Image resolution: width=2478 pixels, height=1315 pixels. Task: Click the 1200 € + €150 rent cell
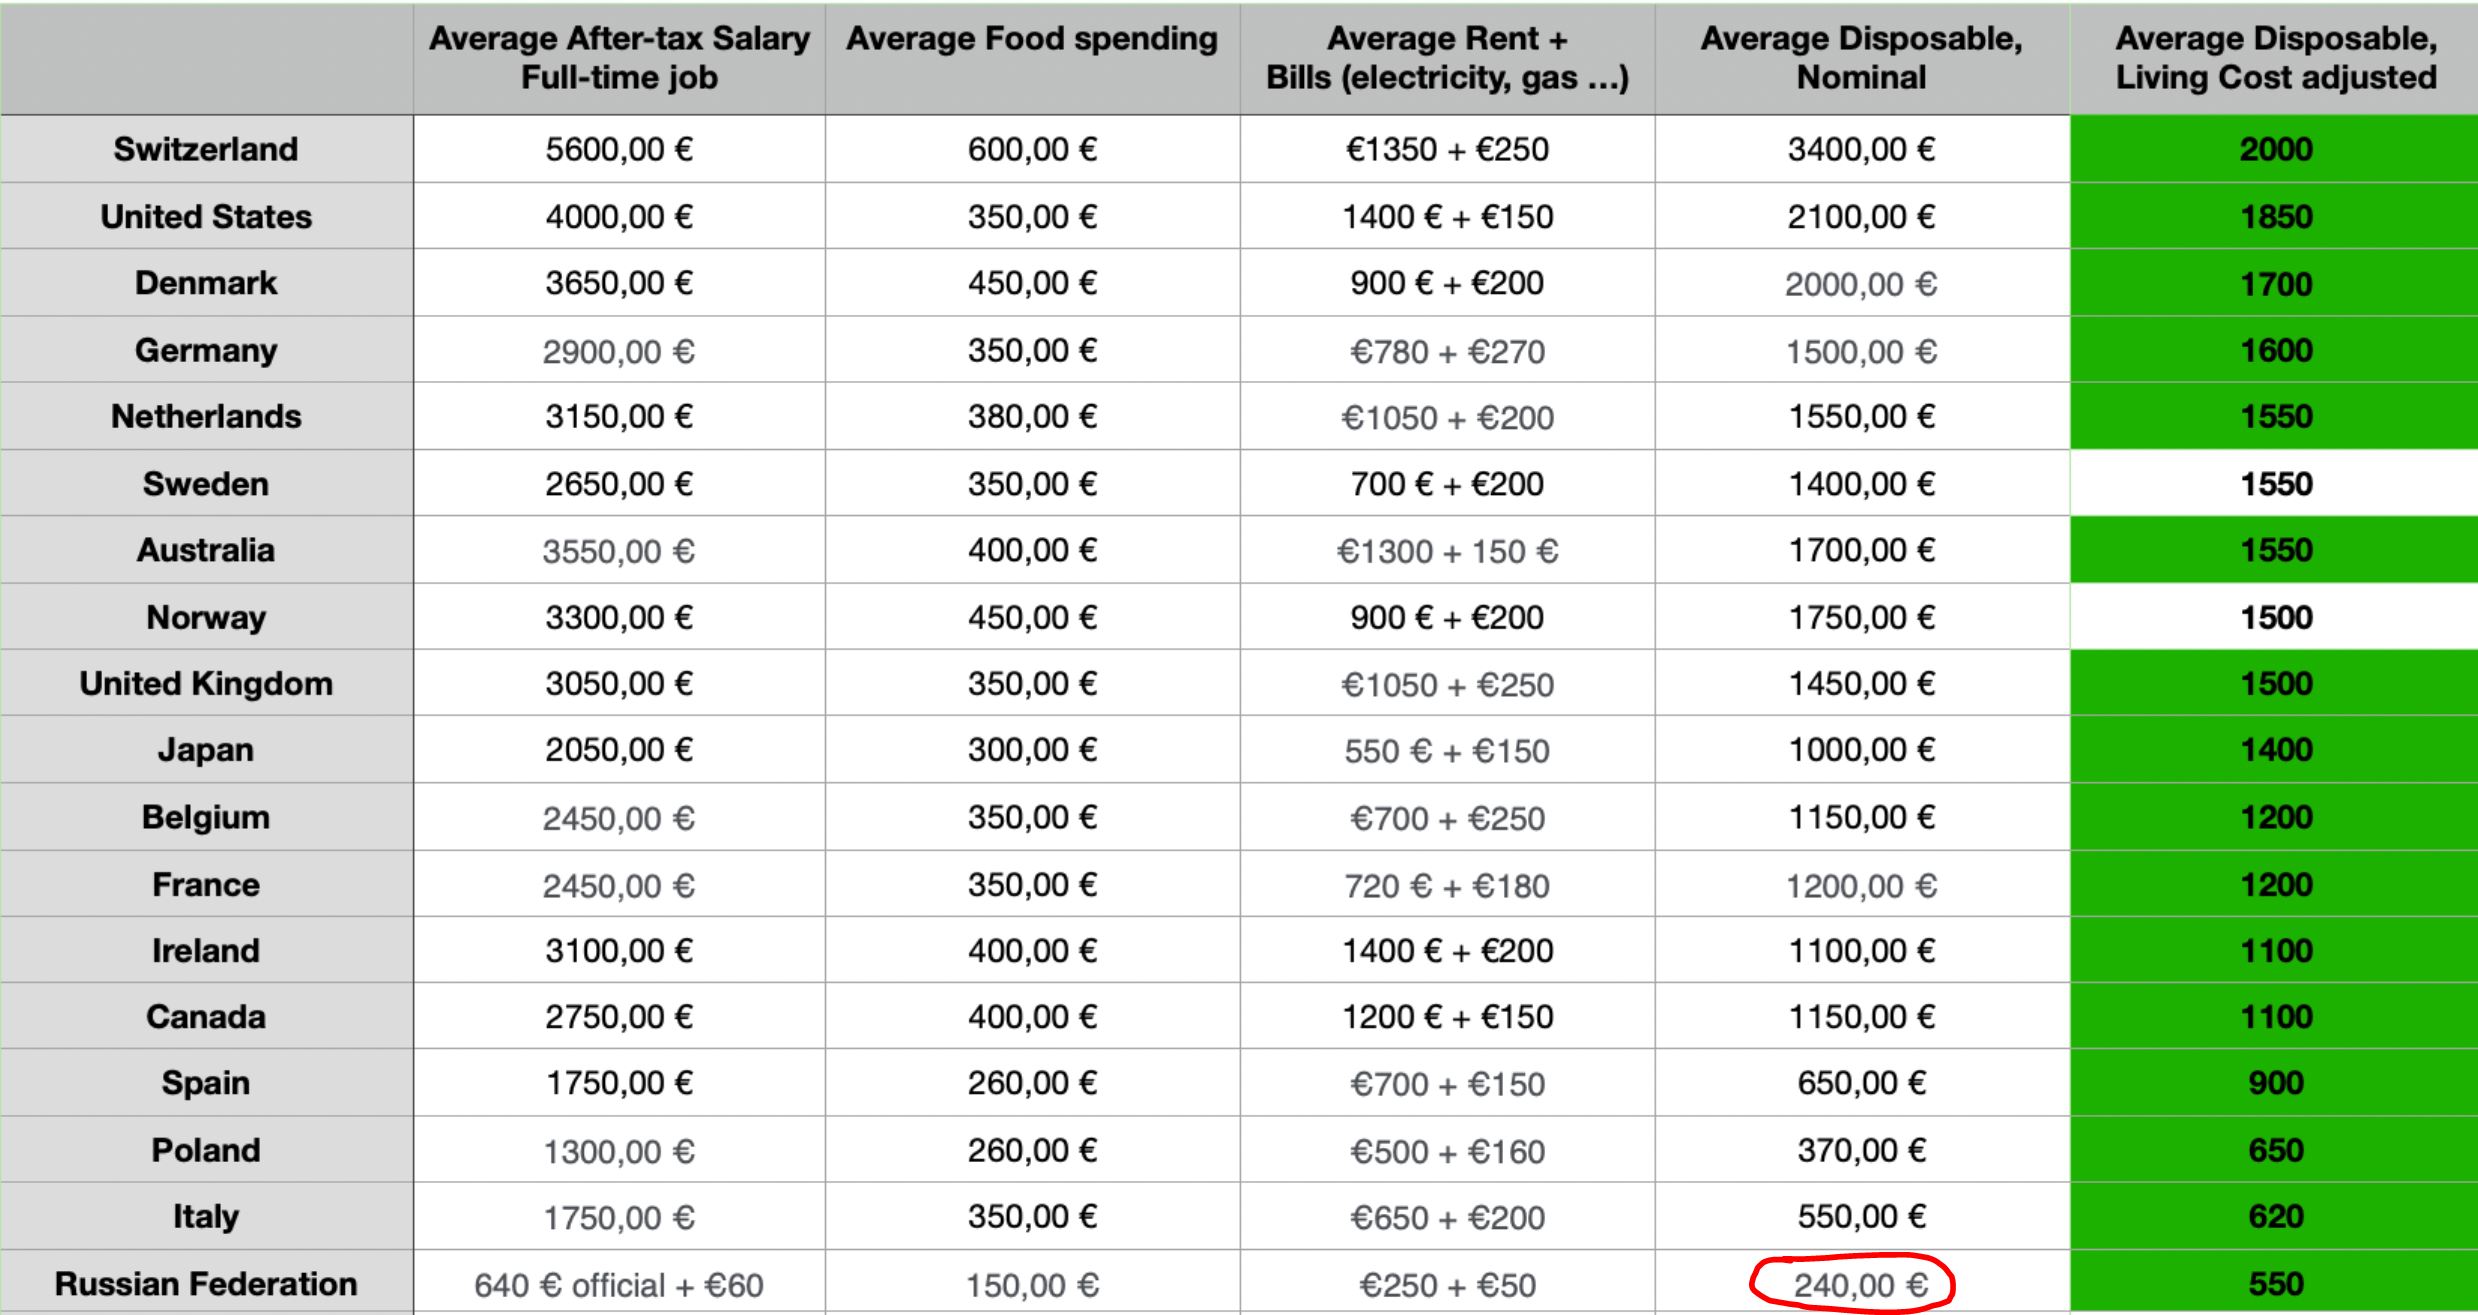click(x=1447, y=1016)
